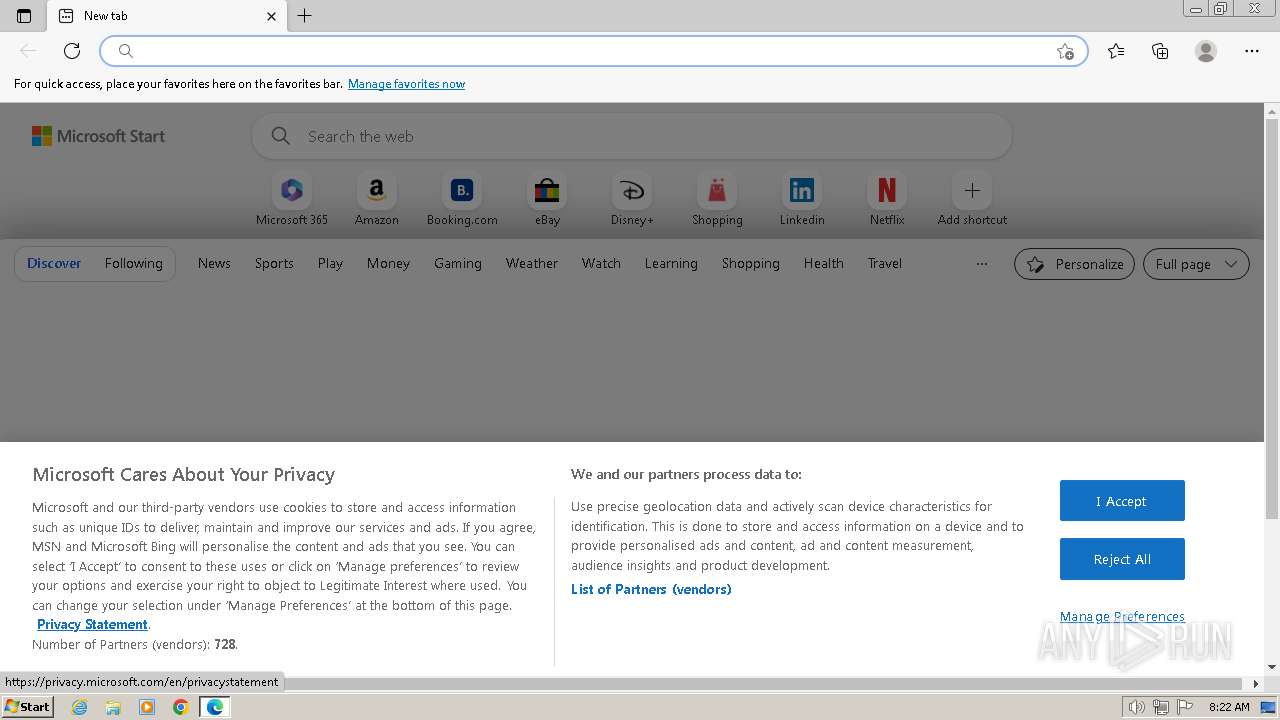The width and height of the screenshot is (1280, 720).
Task: Open the Collections icon
Action: coord(1160,51)
